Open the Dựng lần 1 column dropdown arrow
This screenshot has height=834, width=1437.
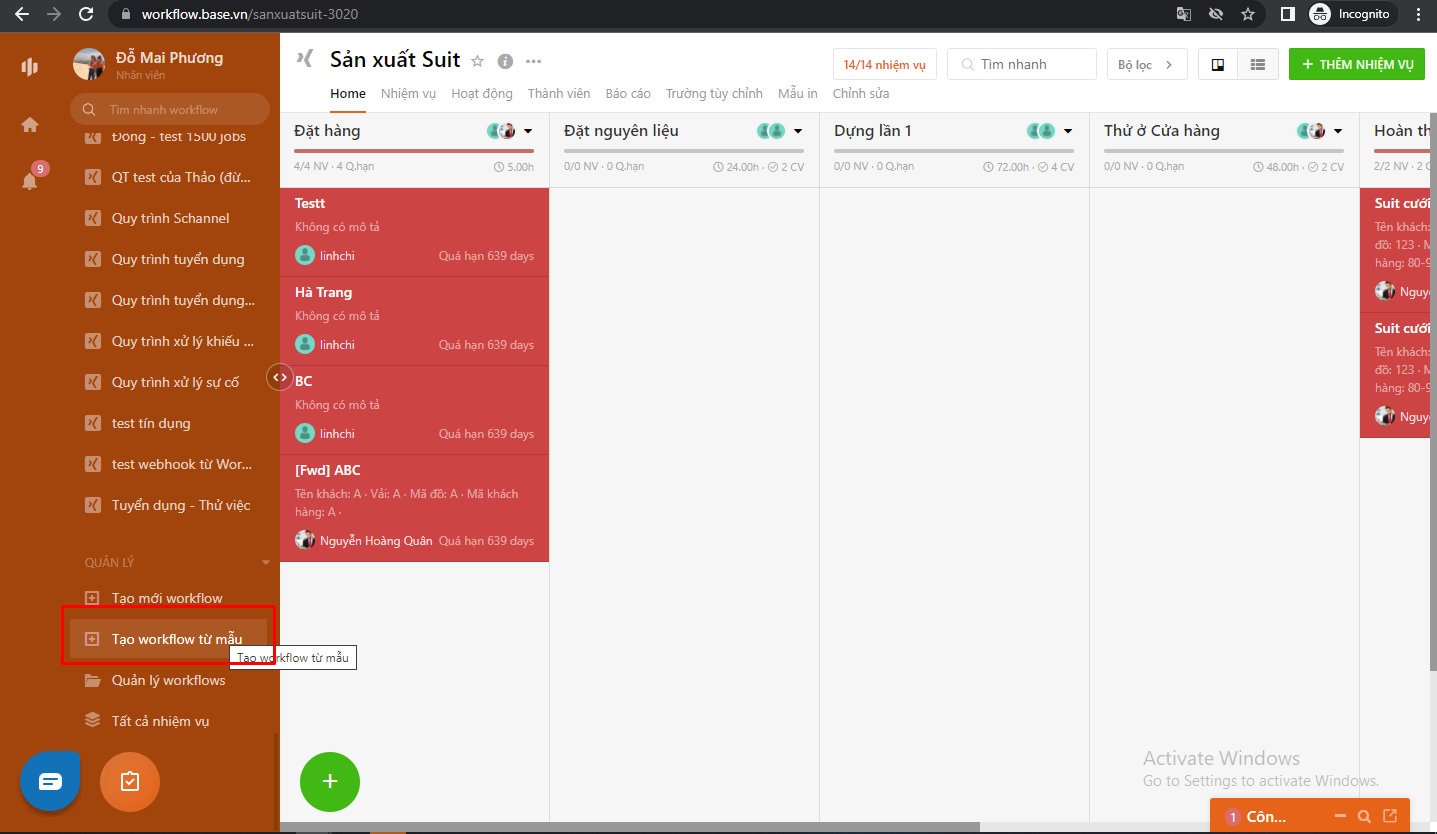(x=1068, y=130)
